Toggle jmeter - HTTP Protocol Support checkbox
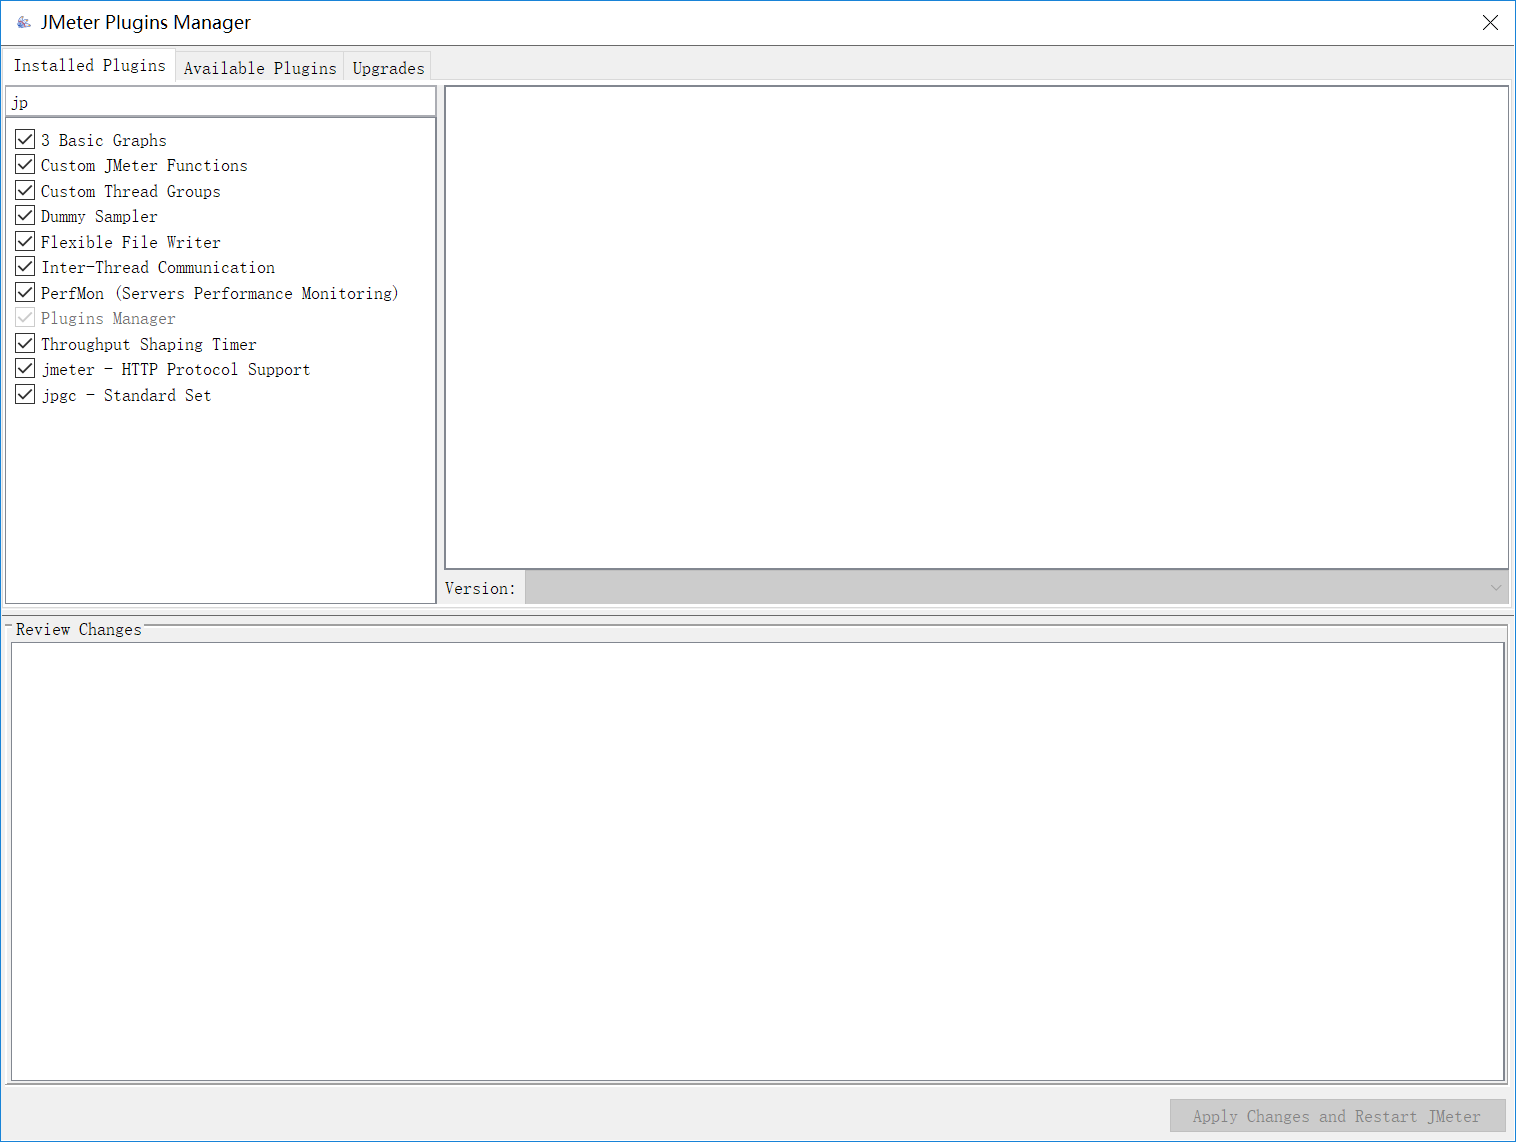Image resolution: width=1516 pixels, height=1142 pixels. 25,369
